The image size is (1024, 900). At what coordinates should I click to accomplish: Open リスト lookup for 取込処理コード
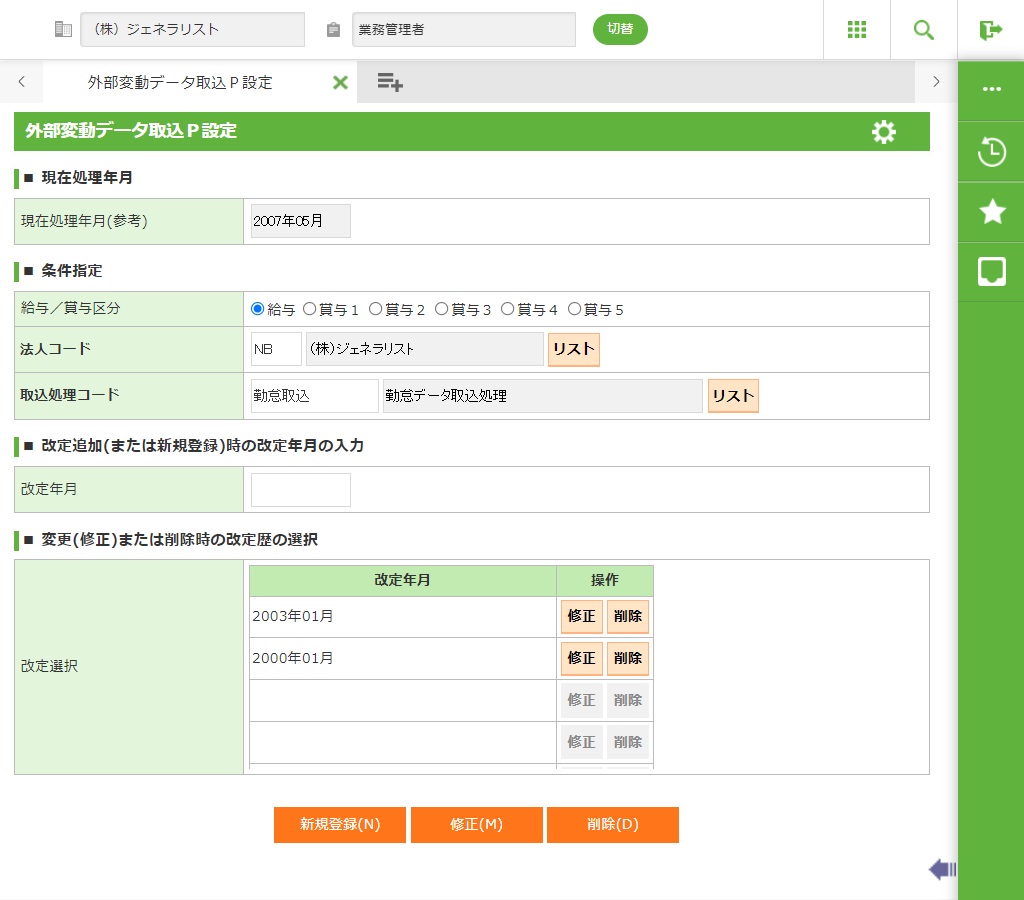click(x=733, y=396)
